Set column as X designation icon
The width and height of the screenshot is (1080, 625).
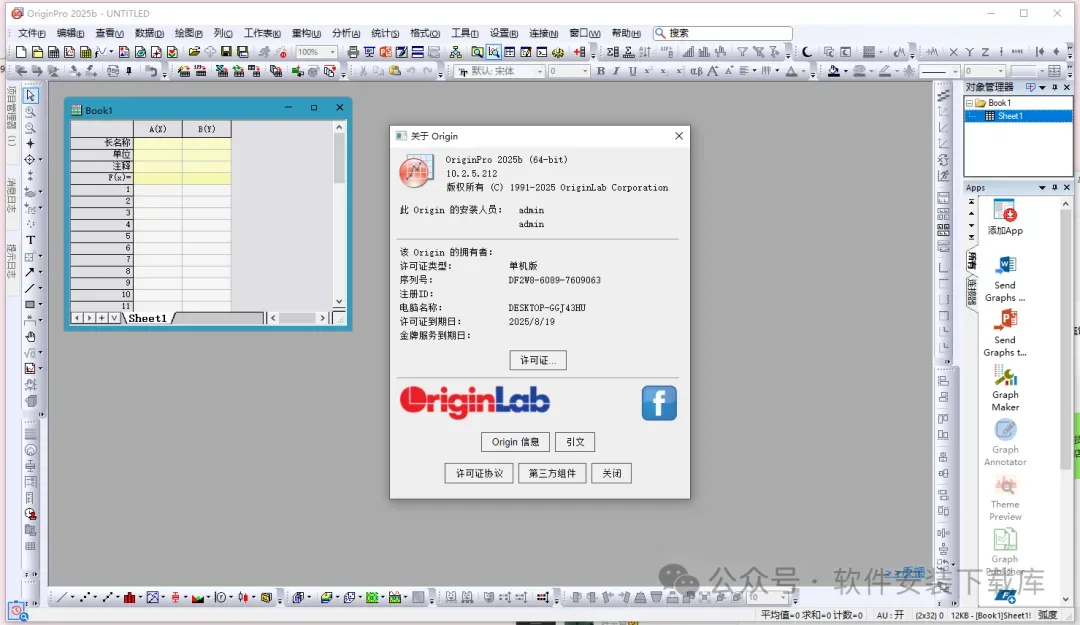click(953, 52)
